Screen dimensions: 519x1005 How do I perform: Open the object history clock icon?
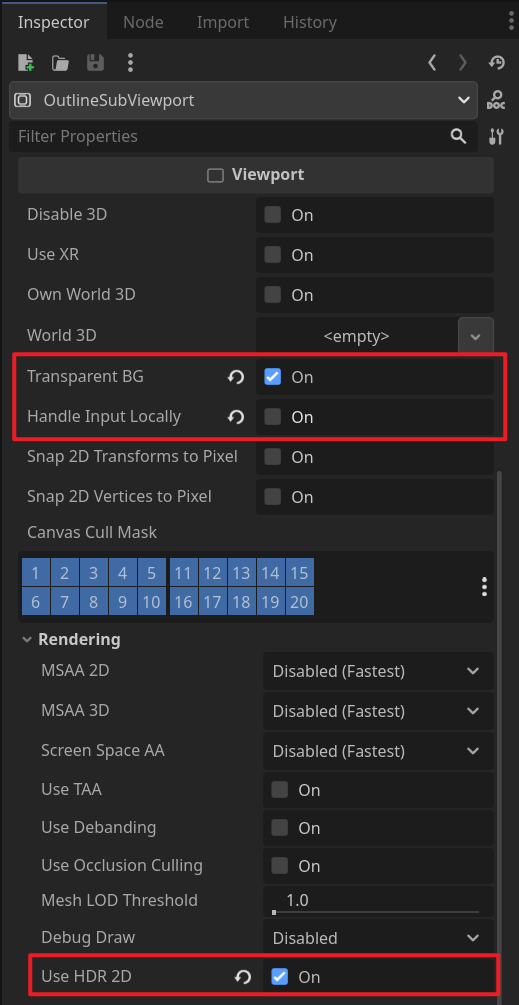pyautogui.click(x=497, y=62)
